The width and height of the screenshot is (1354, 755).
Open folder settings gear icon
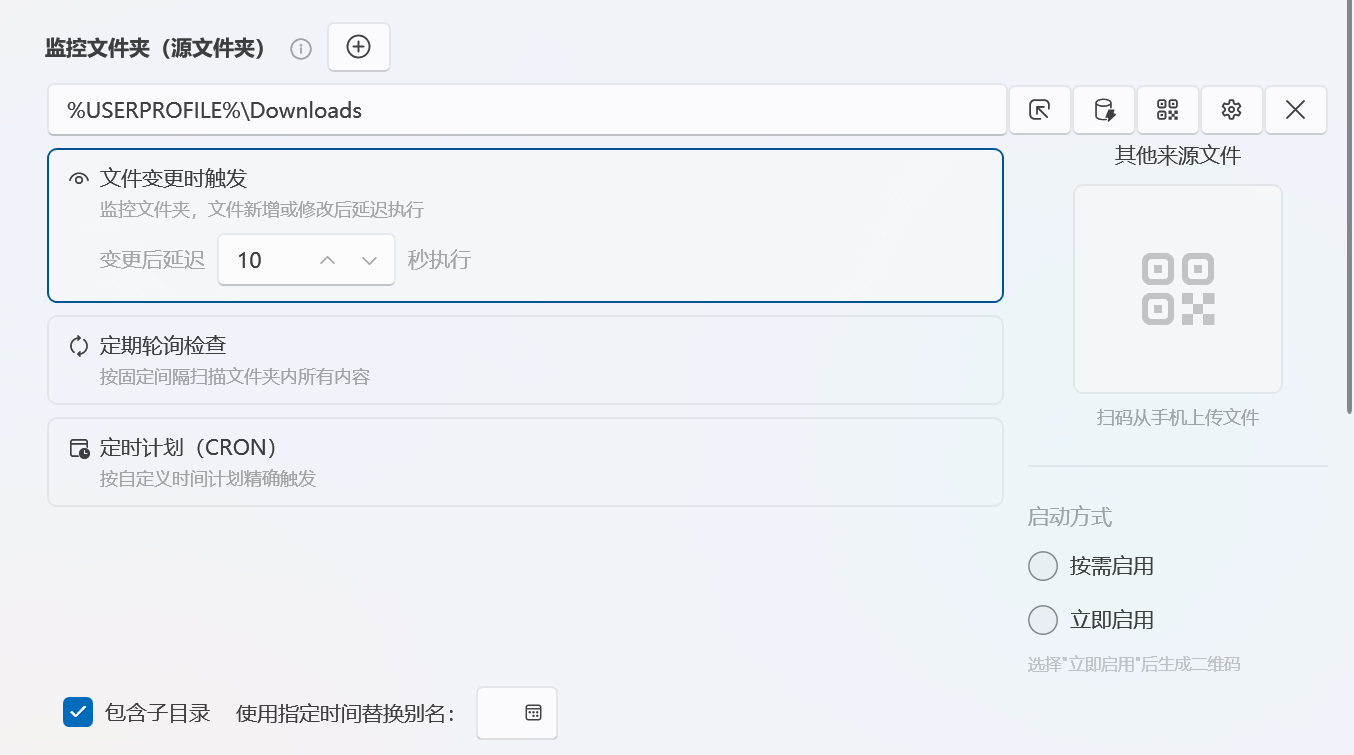1232,110
